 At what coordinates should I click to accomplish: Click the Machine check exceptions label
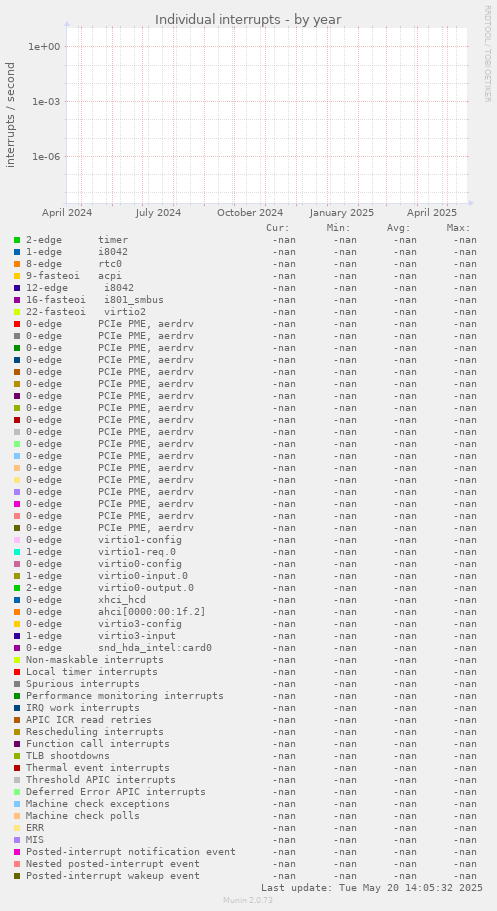click(98, 804)
